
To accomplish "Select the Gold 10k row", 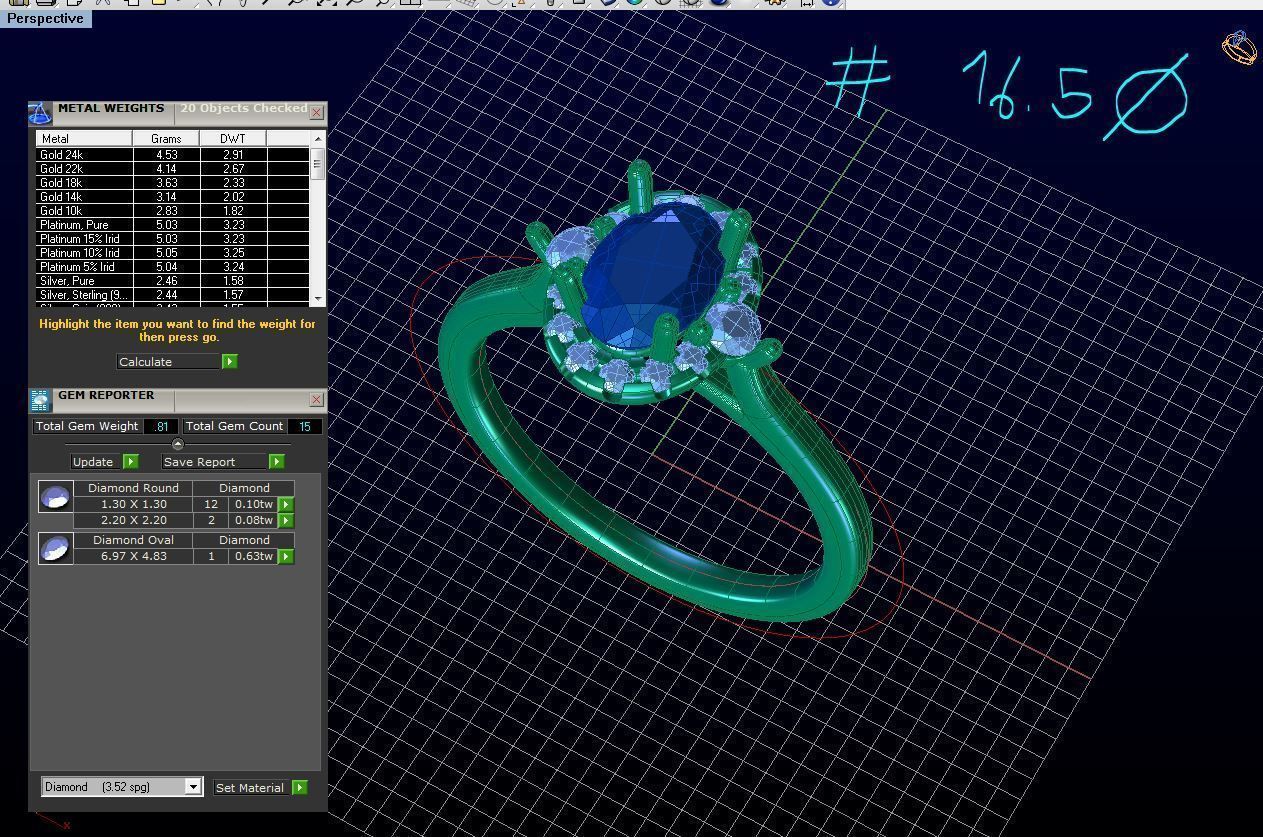I will pyautogui.click(x=173, y=211).
